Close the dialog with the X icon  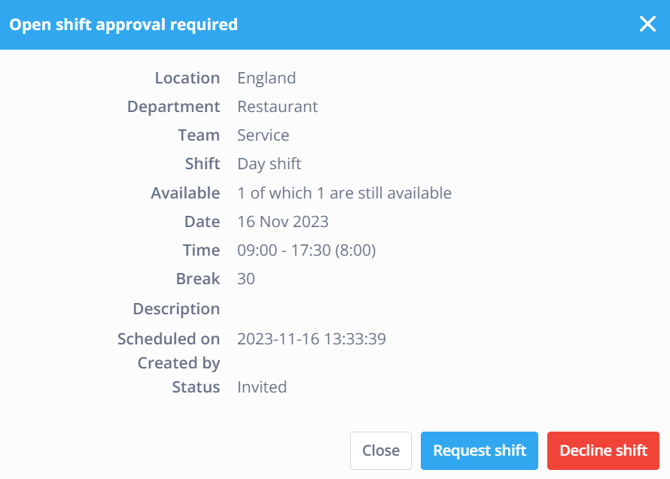(647, 24)
